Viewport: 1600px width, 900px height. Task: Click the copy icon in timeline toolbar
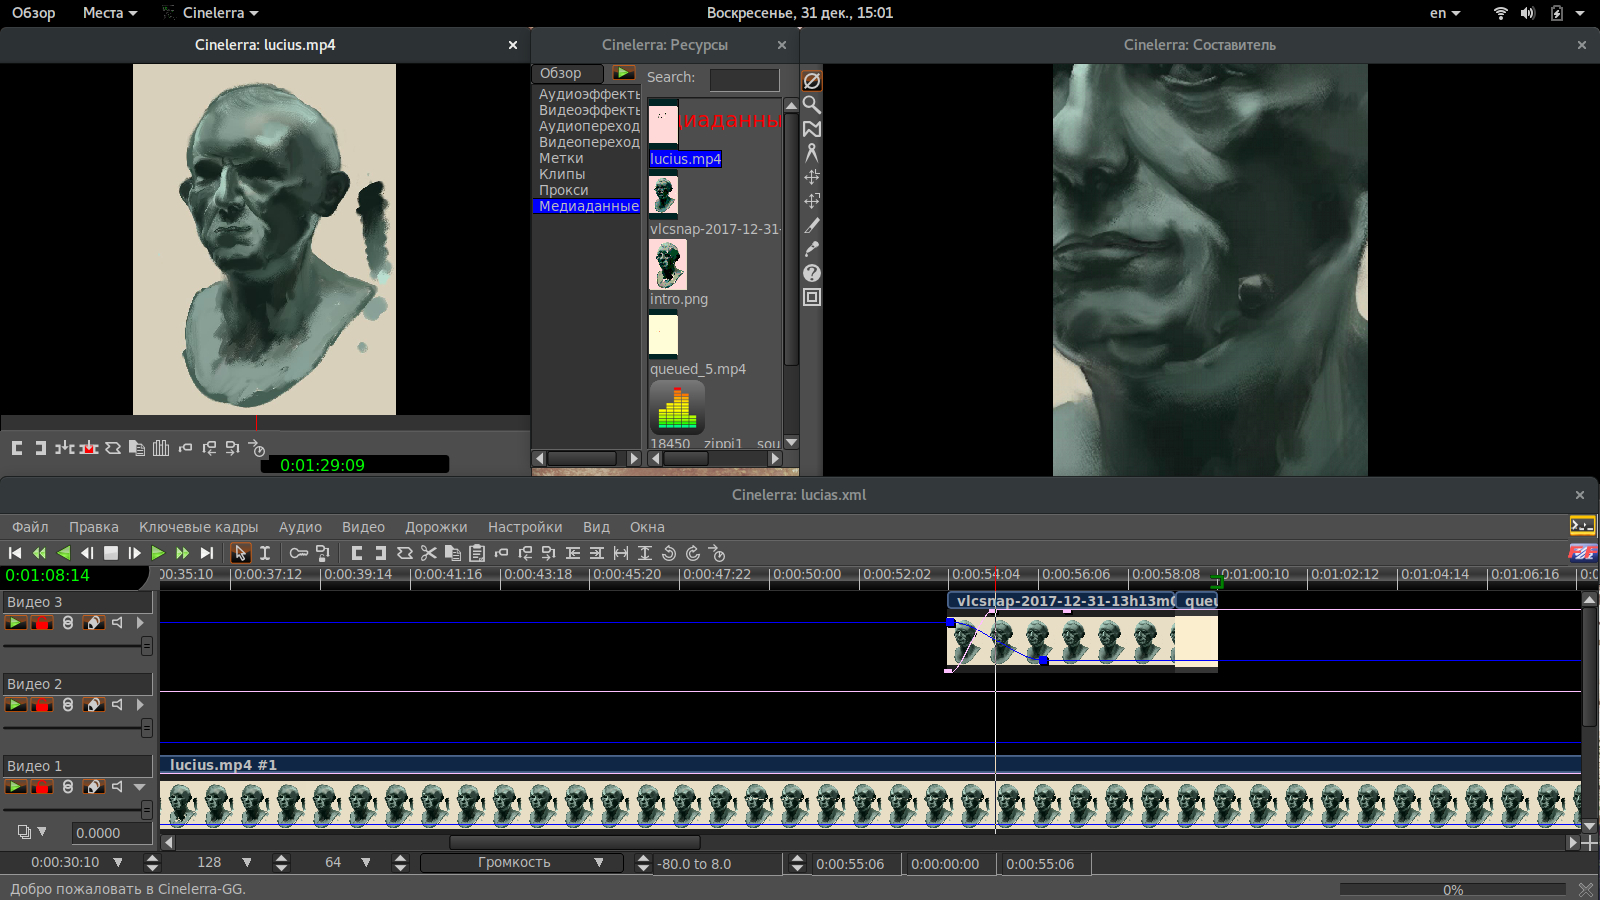click(453, 553)
